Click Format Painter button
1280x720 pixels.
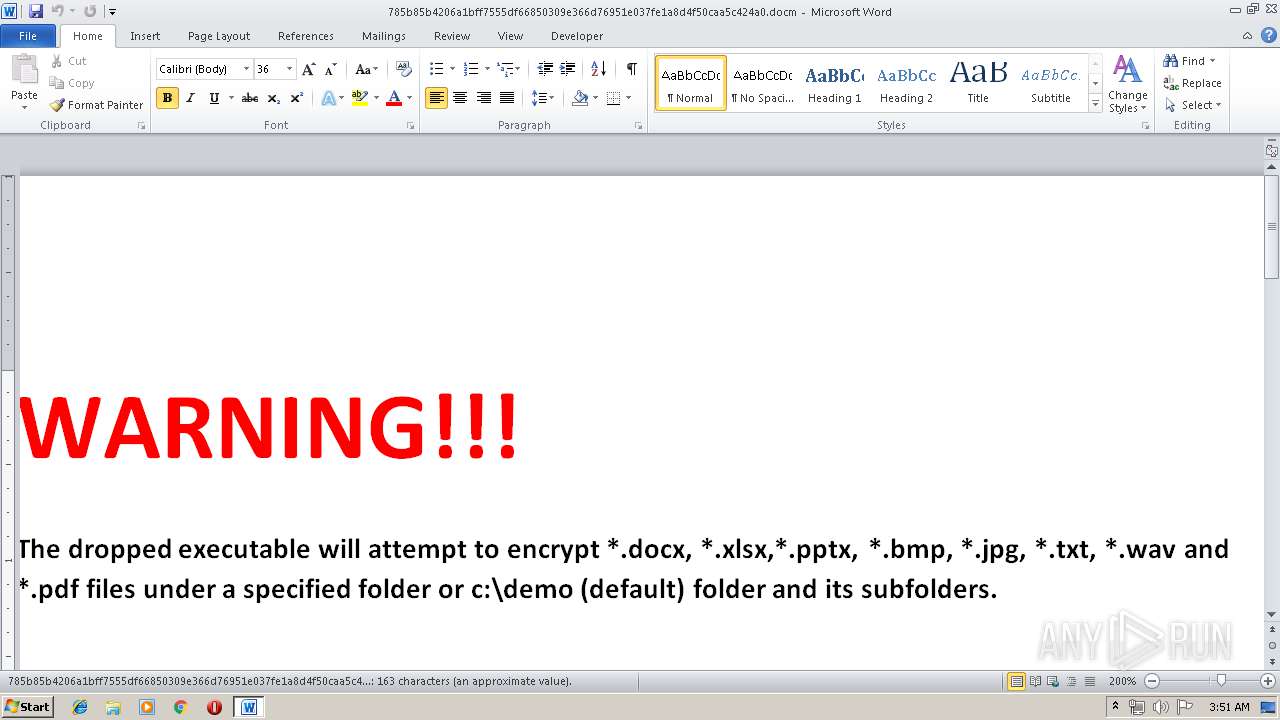96,105
